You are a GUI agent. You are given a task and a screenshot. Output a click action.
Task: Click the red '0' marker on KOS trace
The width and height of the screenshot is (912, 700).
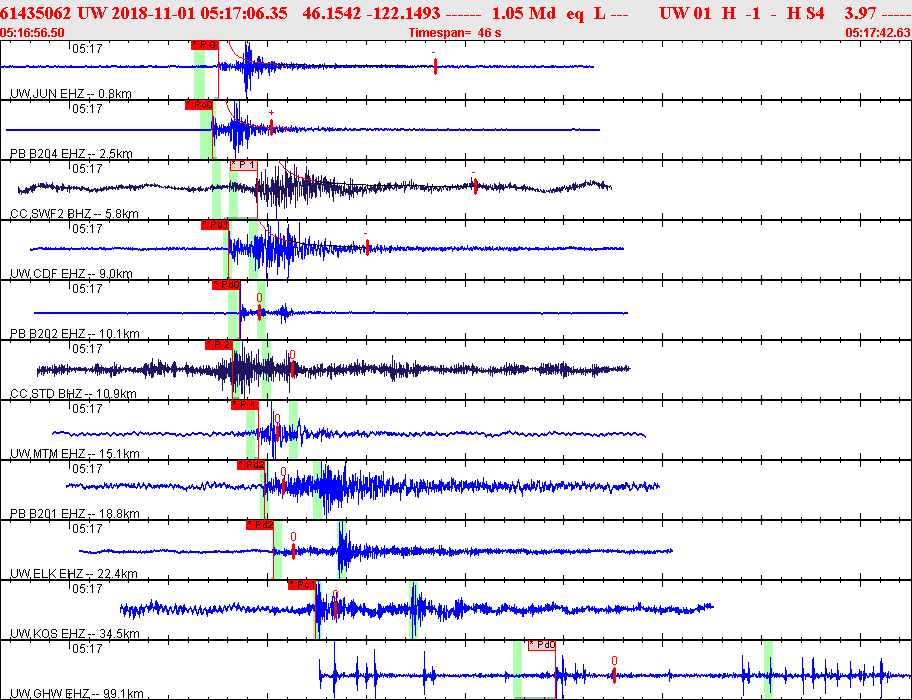[x=335, y=608]
